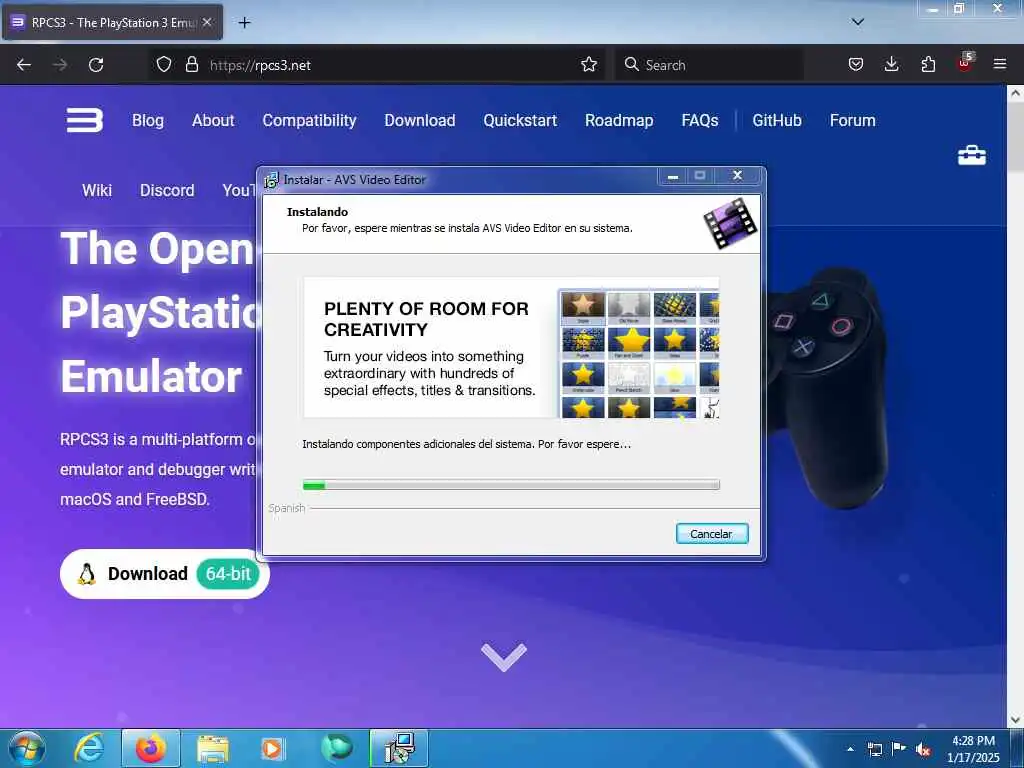1024x768 pixels.
Task: Open the About menu item
Action: (213, 120)
